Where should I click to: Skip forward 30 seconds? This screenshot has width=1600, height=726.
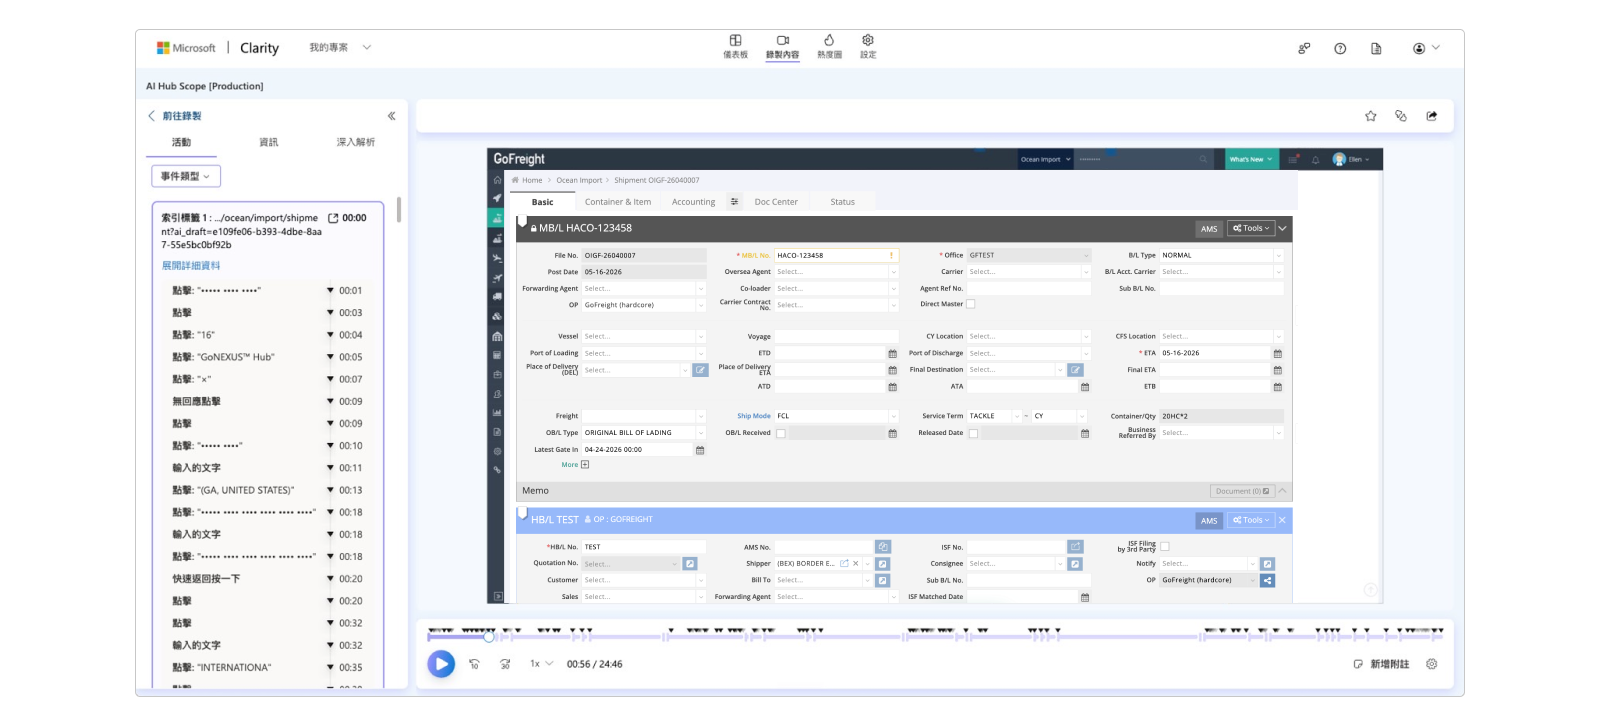tap(505, 664)
